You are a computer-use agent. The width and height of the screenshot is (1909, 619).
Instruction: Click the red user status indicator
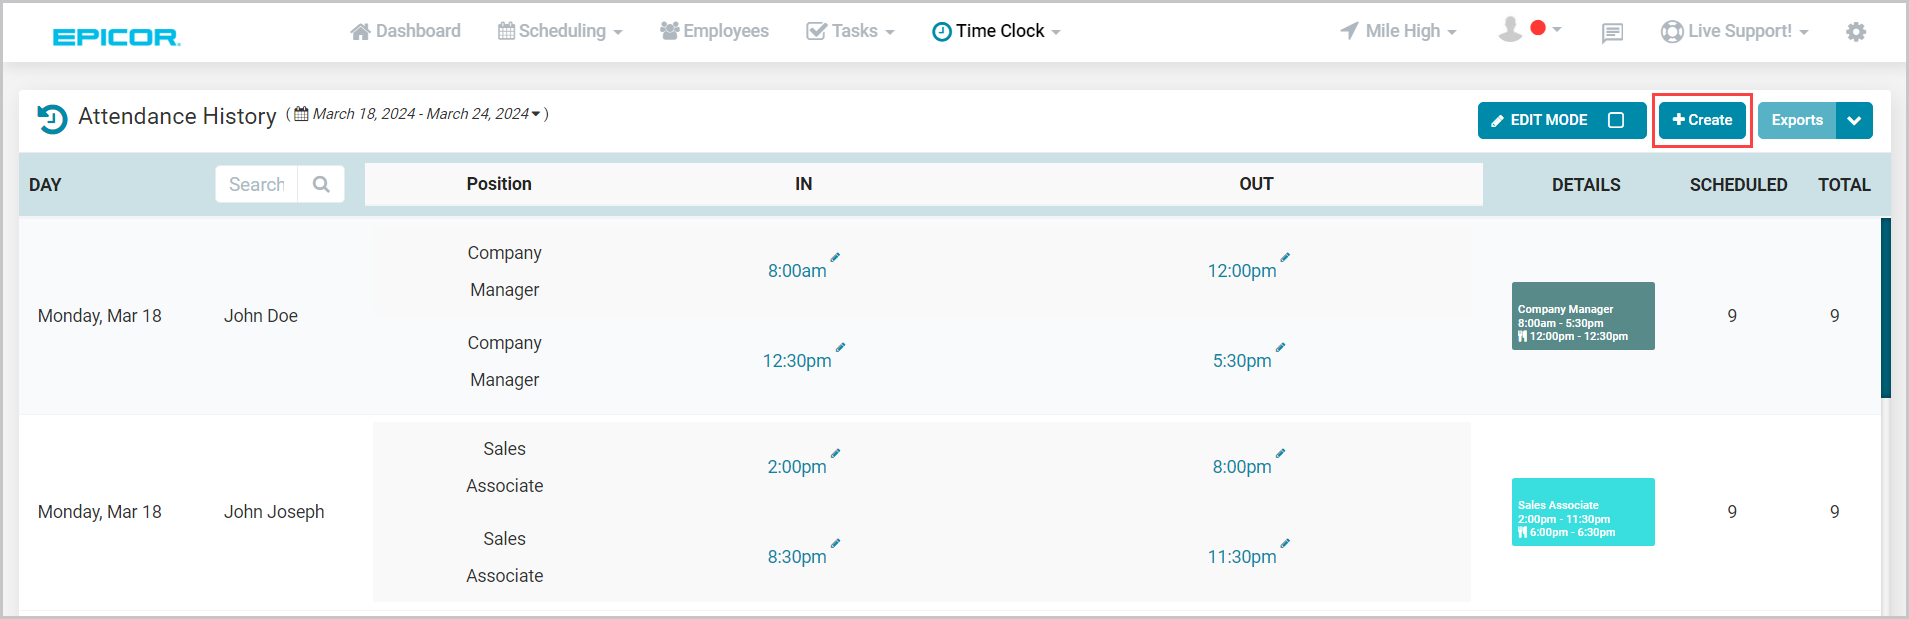(x=1538, y=28)
